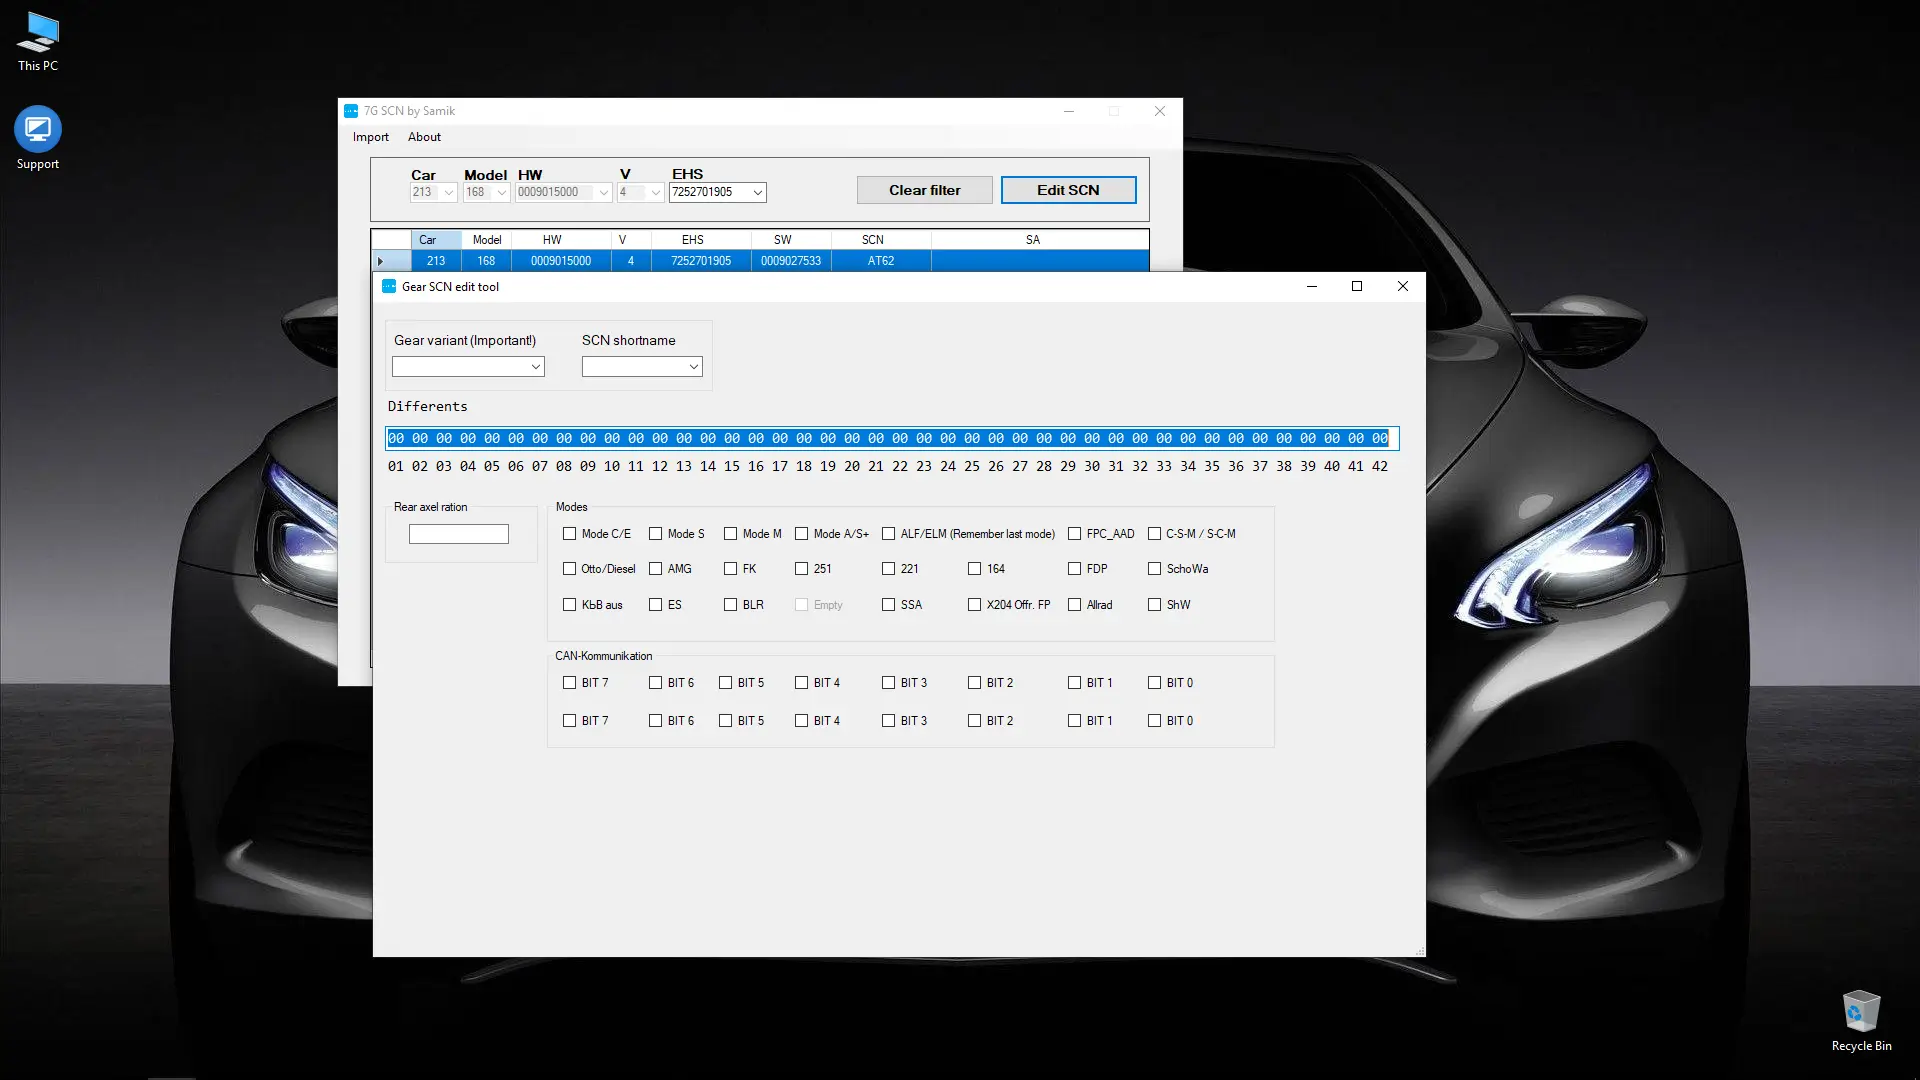Click the Gear SCN edit tool title icon

tap(389, 286)
